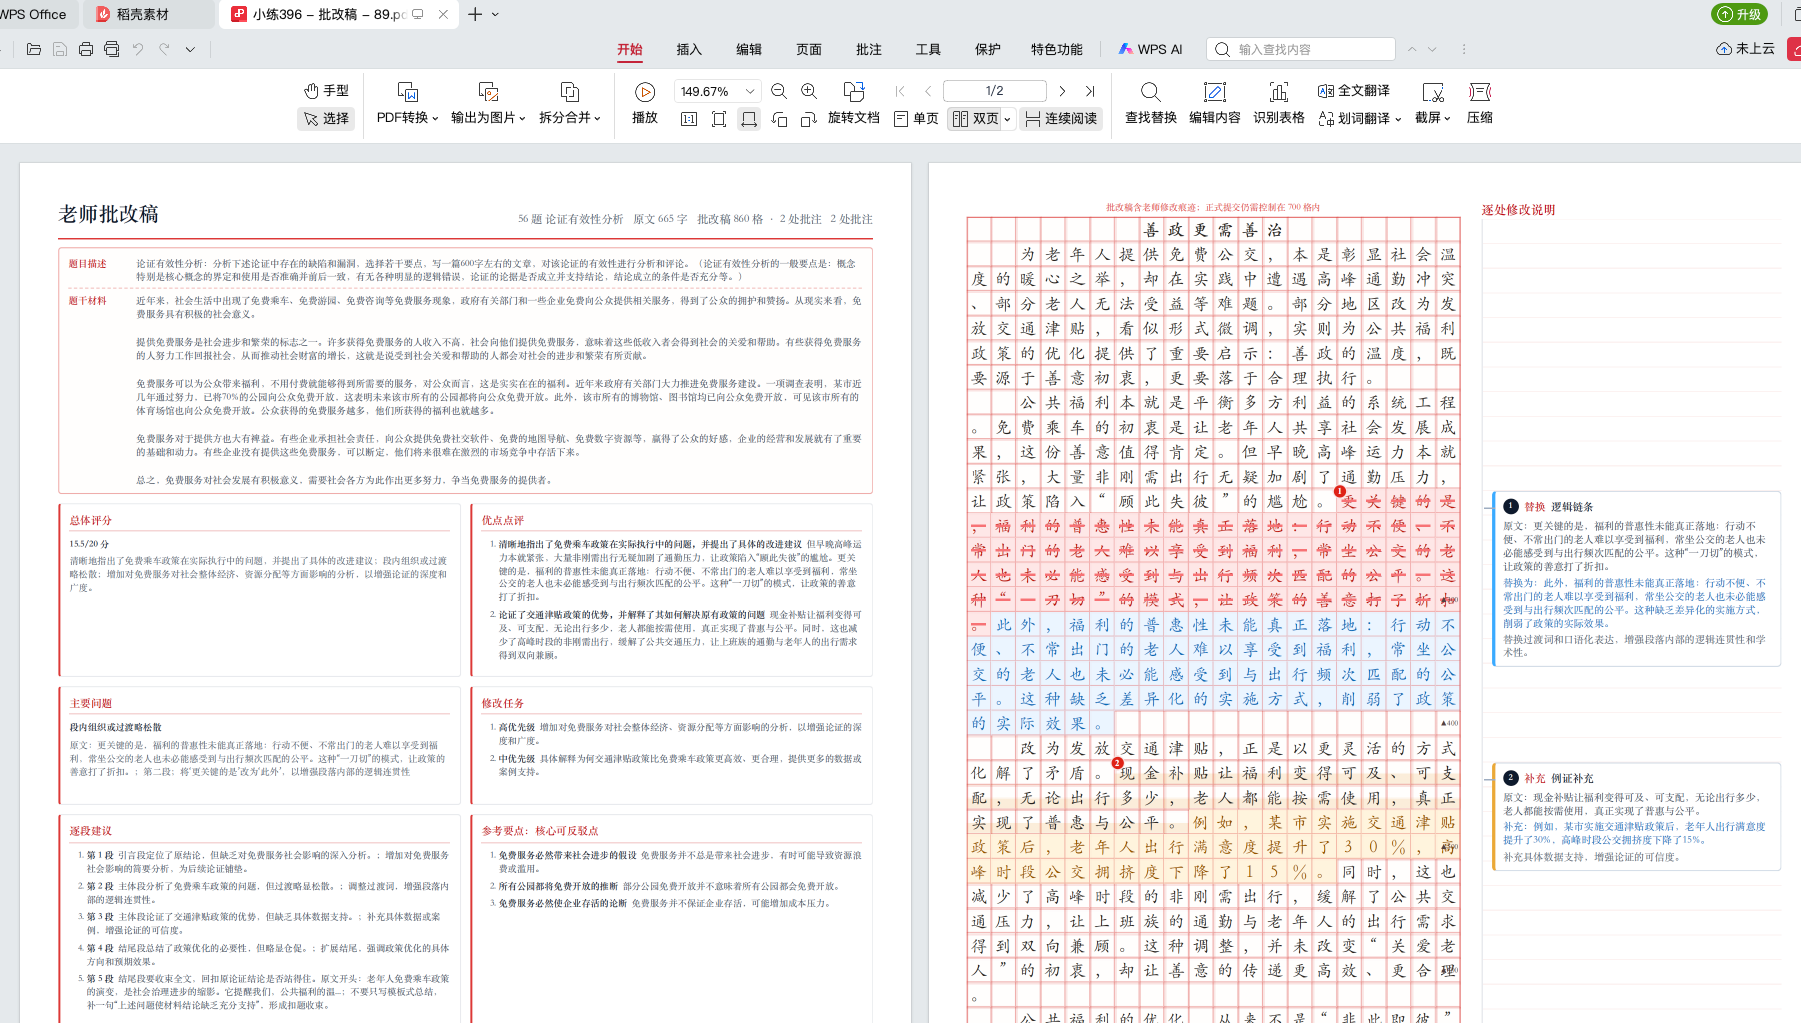Image resolution: width=1801 pixels, height=1023 pixels.
Task: Click the page number field 1/2
Action: (995, 91)
